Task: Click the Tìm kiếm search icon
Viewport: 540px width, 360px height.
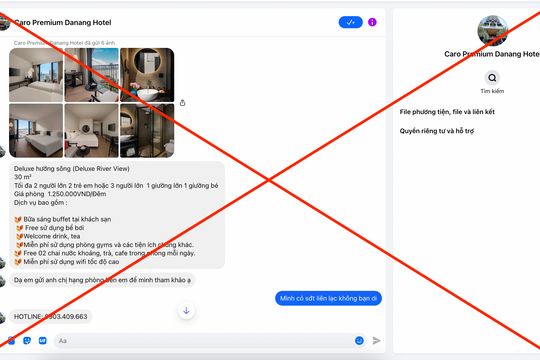Action: pyautogui.click(x=492, y=78)
